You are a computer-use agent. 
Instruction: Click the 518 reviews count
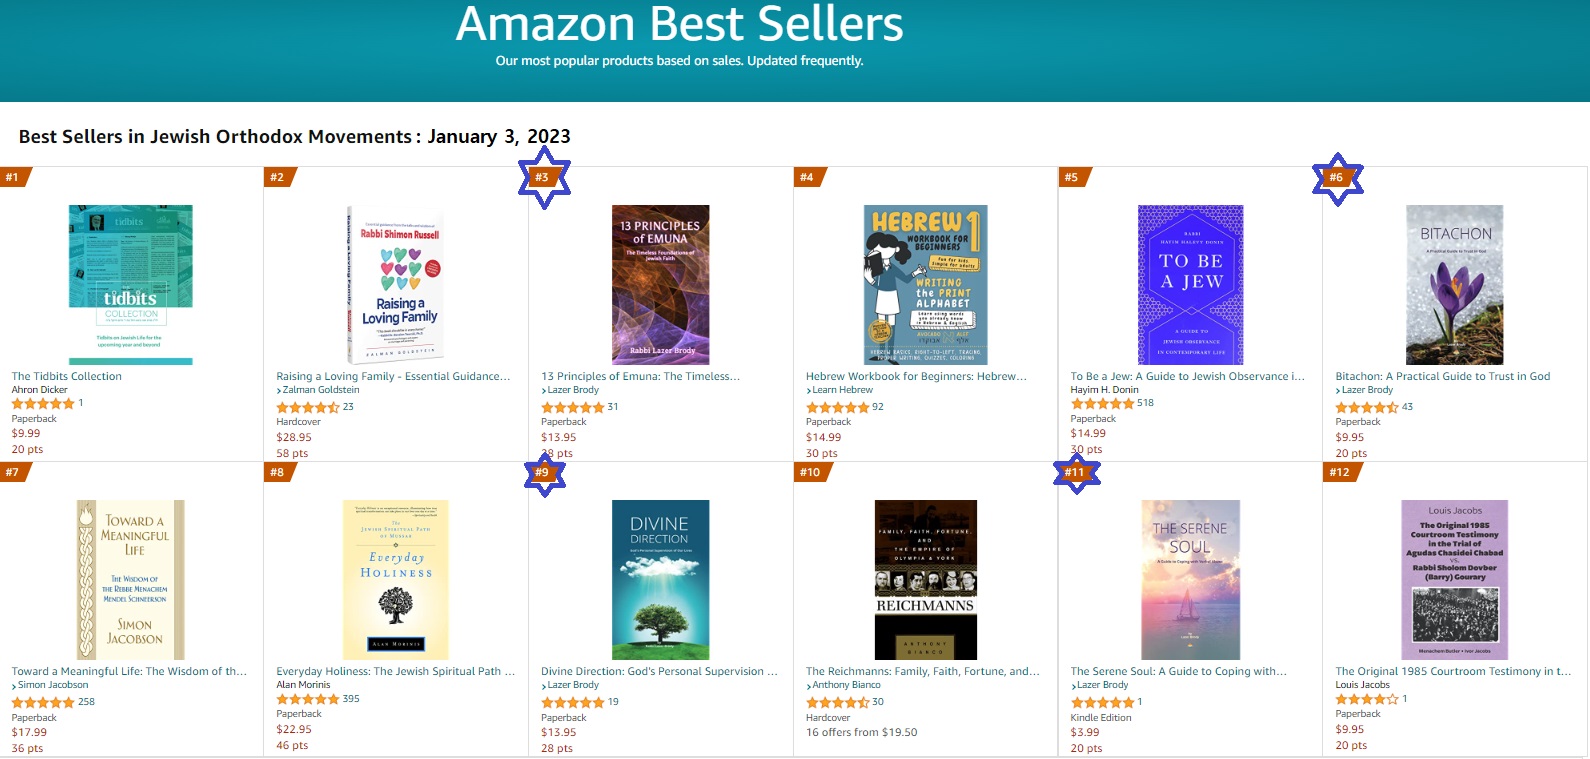tap(1145, 403)
